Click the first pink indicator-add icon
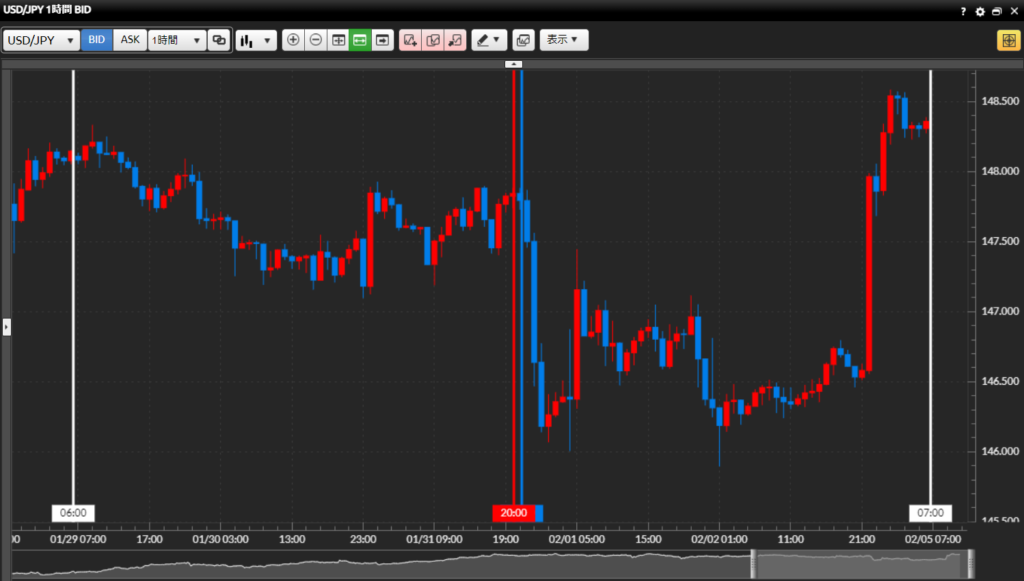Screen dimensions: 1024x581 point(410,40)
